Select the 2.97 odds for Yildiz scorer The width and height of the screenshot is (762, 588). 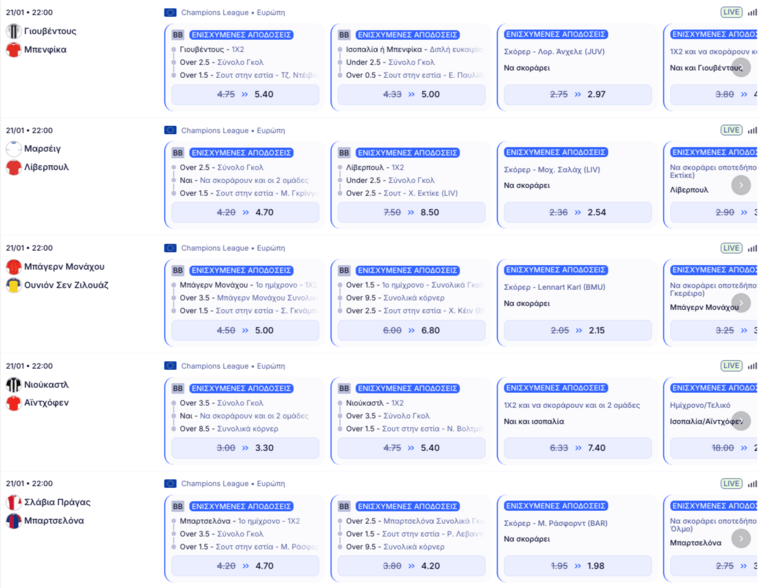578,94
